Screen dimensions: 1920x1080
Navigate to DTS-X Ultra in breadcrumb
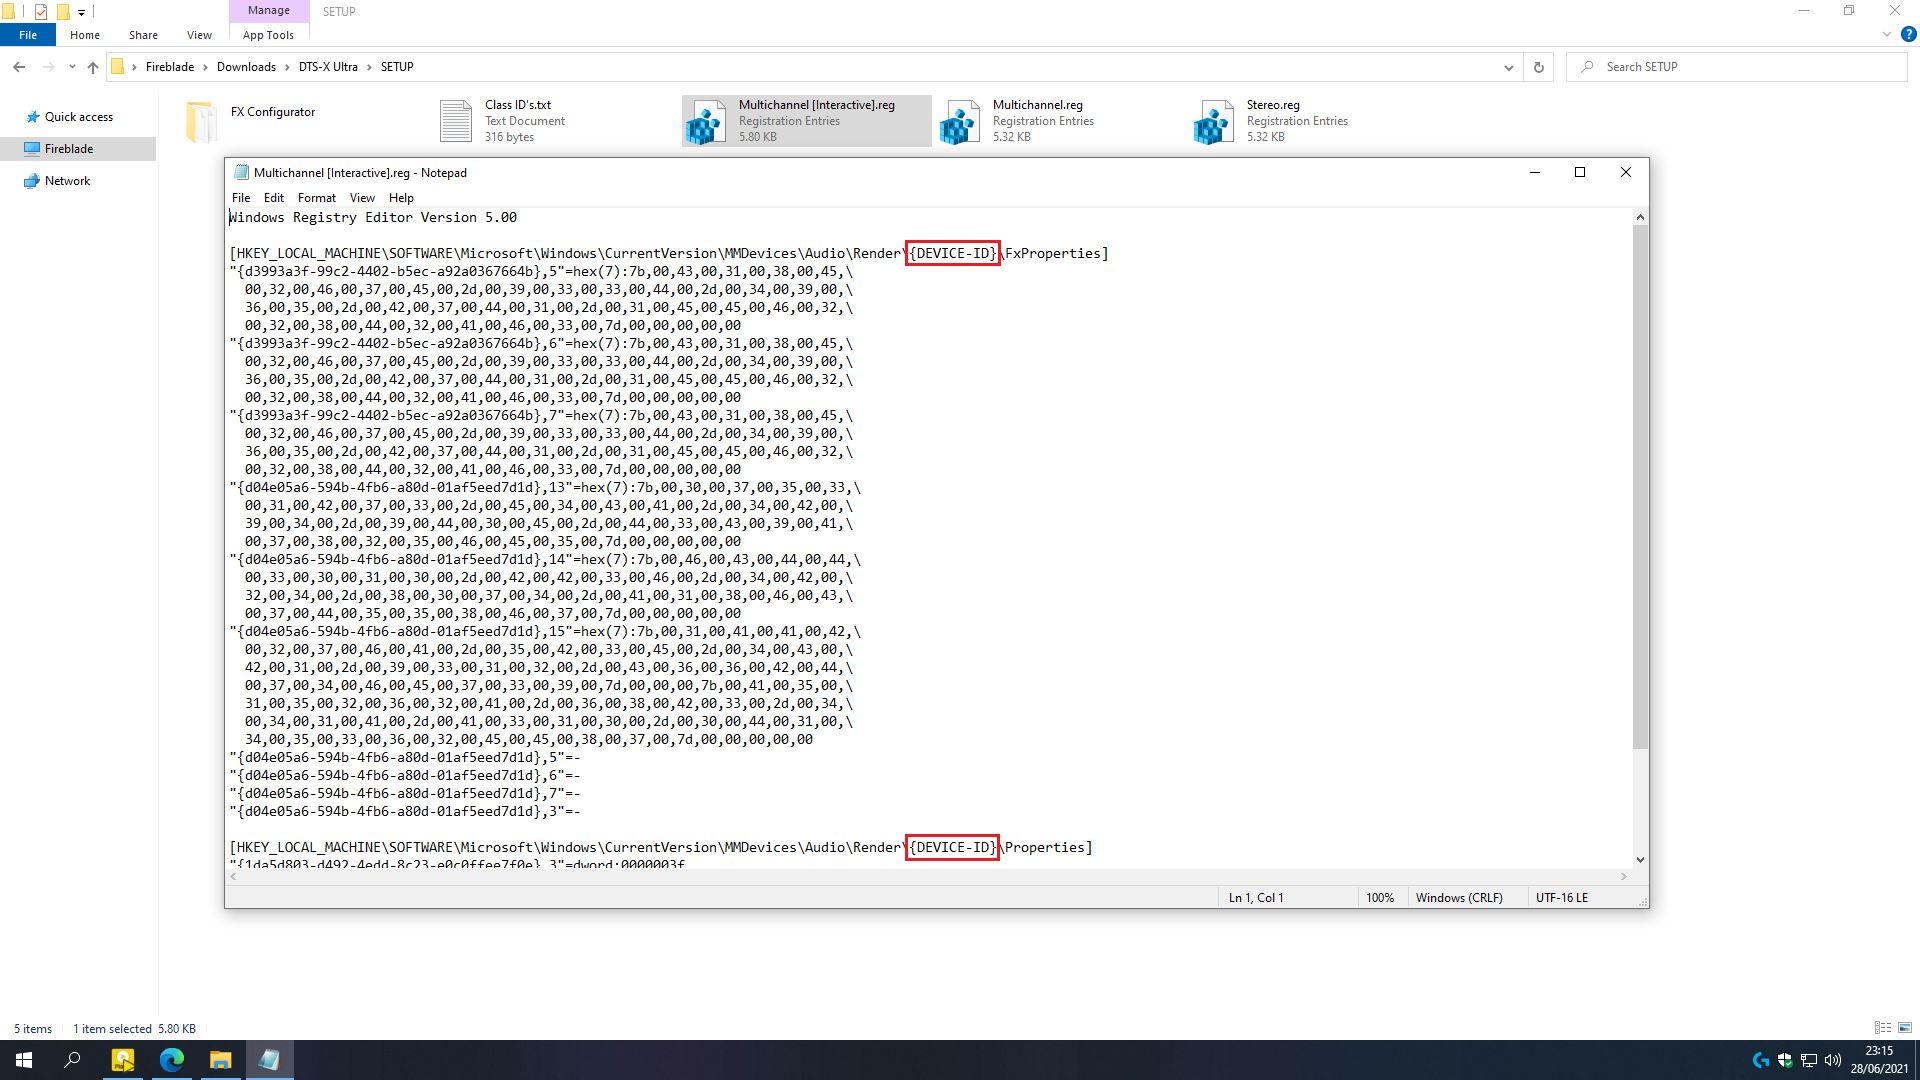(328, 67)
